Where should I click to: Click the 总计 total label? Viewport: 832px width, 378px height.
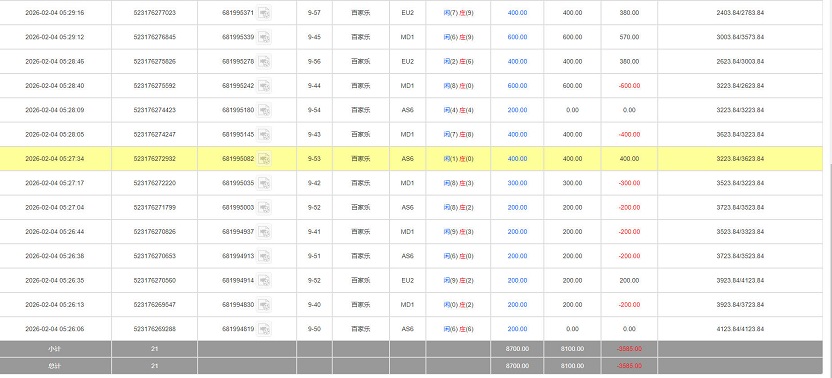tap(55, 366)
